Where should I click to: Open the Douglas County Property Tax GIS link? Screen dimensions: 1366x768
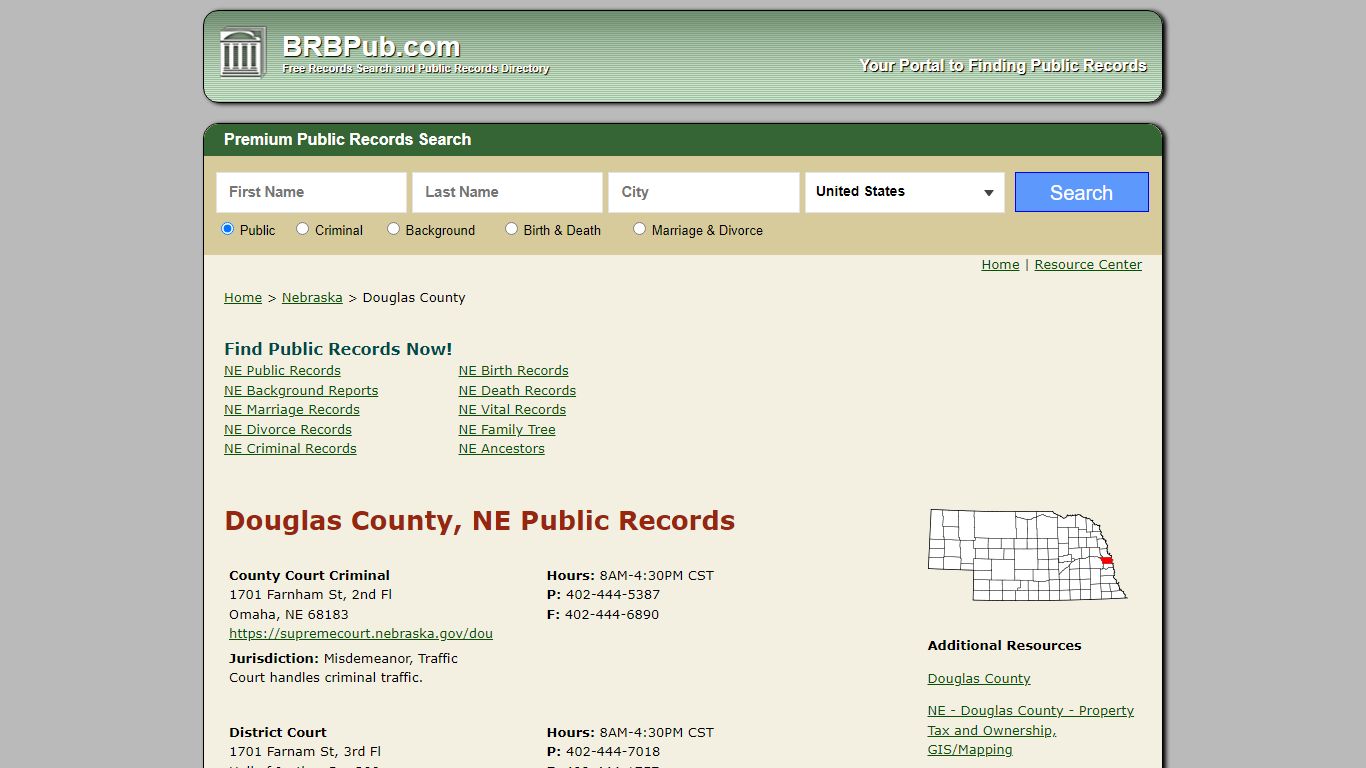pyautogui.click(x=1031, y=730)
